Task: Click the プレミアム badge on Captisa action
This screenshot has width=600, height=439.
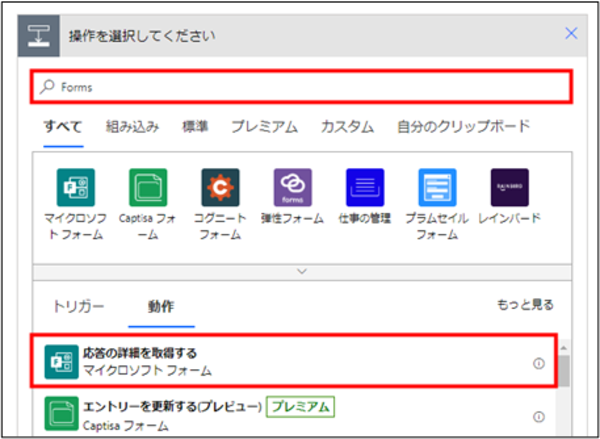Action: point(300,406)
